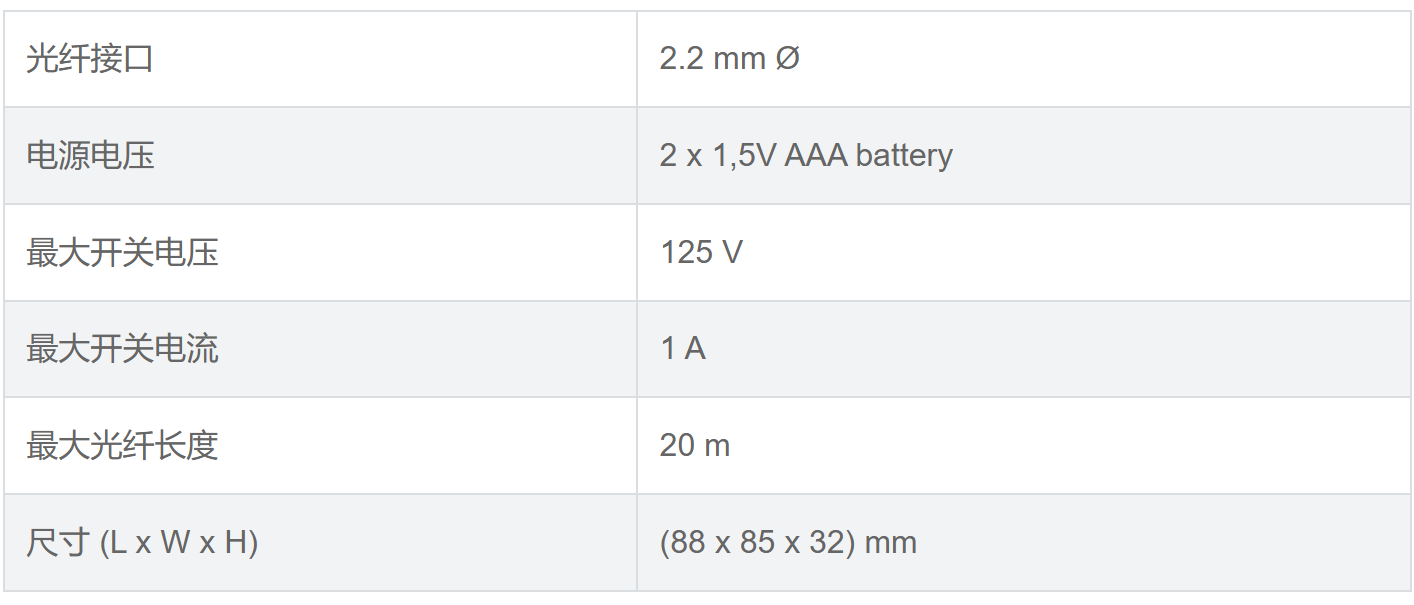Click the 最大开关电流 label
The width and height of the screenshot is (1414, 605).
122,349
